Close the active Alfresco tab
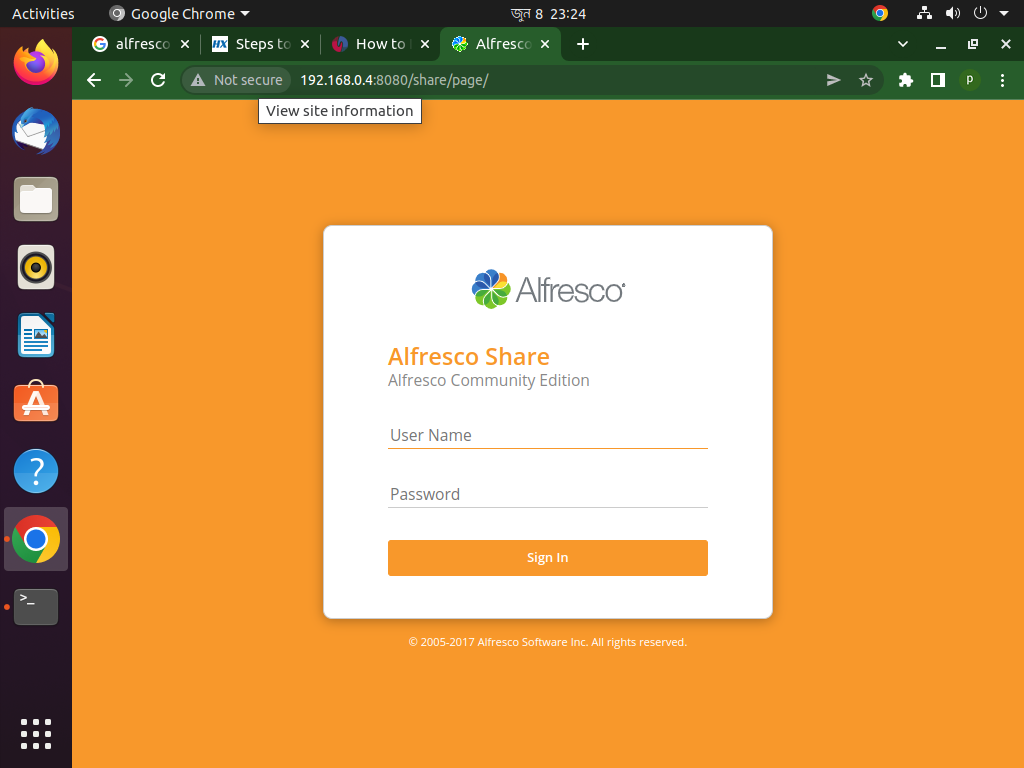 545,44
